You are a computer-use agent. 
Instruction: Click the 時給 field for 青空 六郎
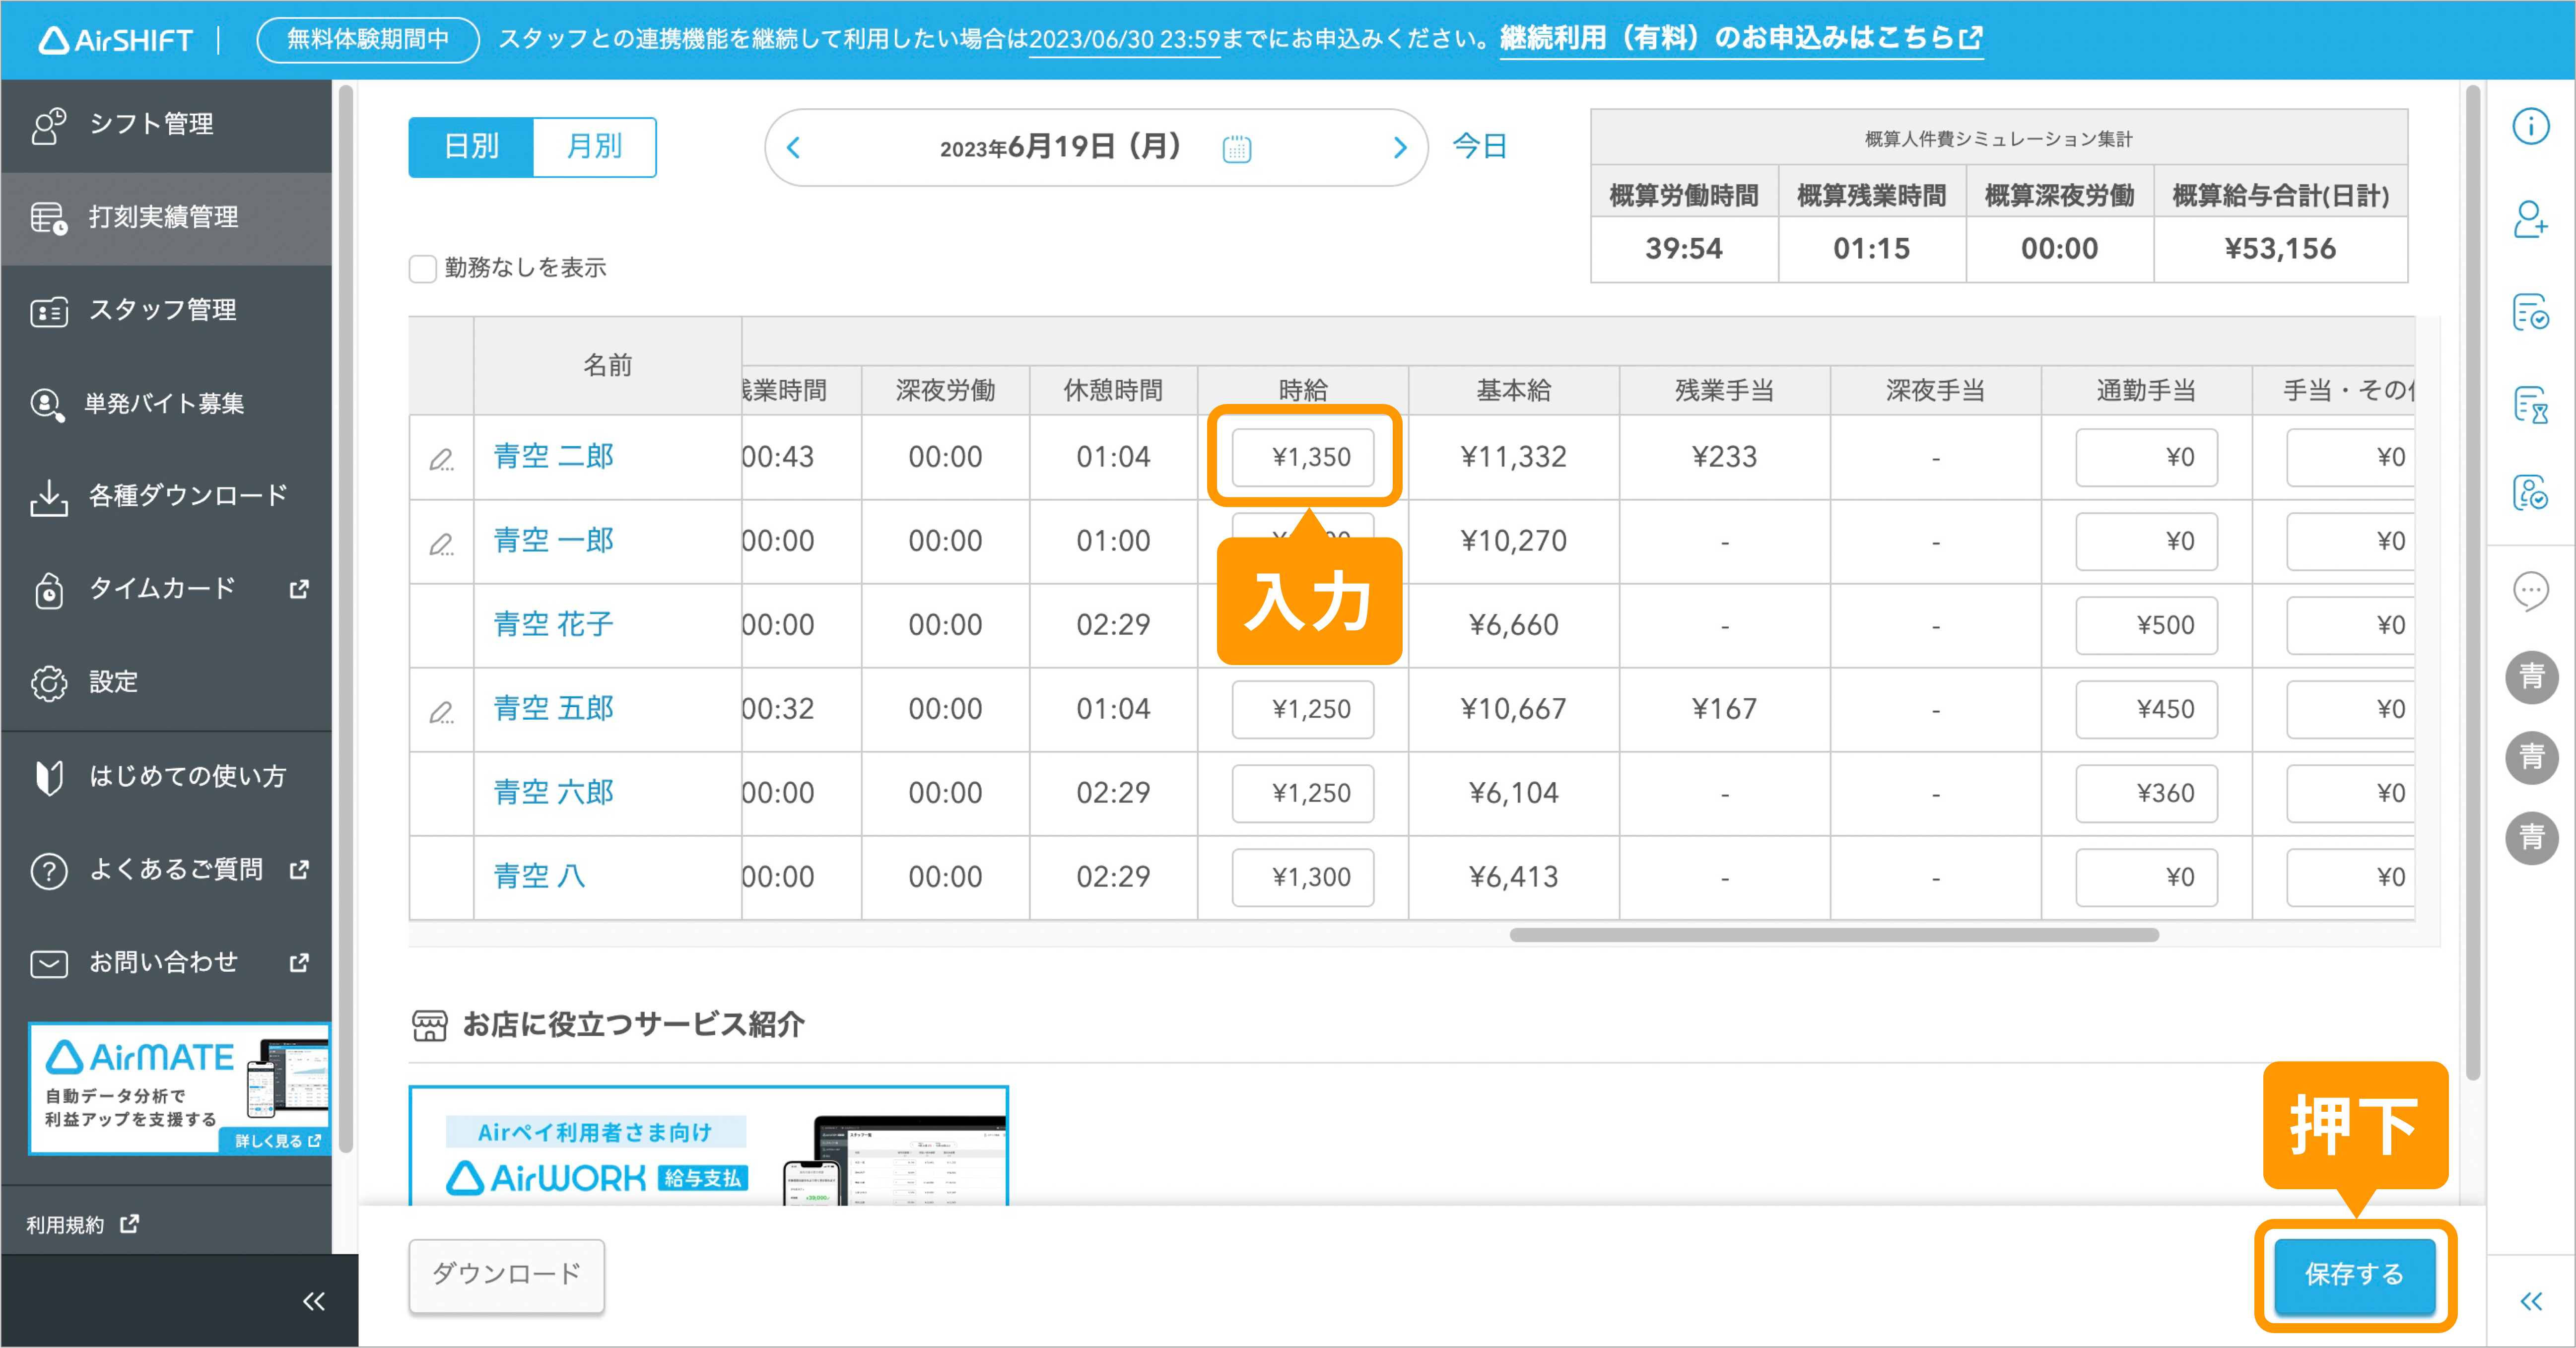point(1303,793)
